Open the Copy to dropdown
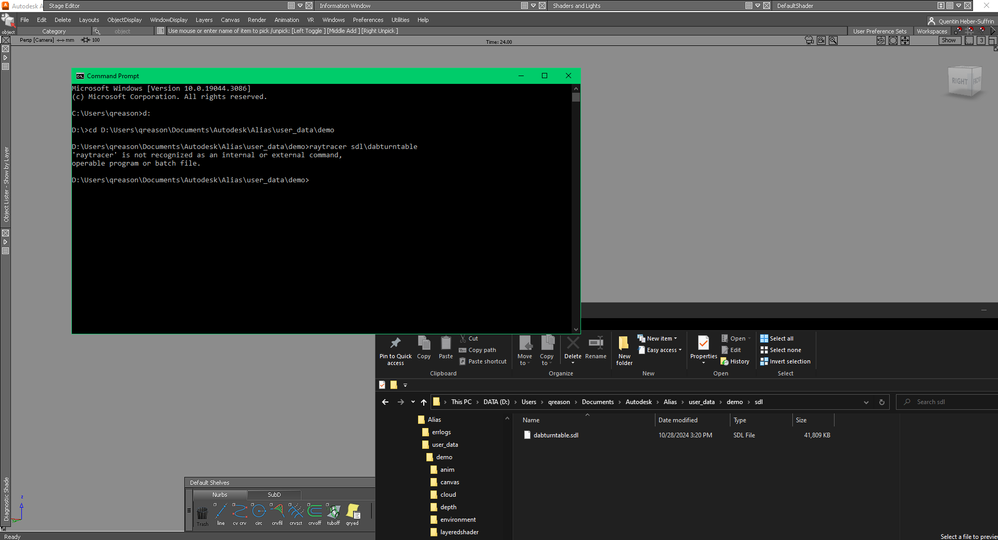Viewport: 998px width, 540px height. pyautogui.click(x=547, y=350)
